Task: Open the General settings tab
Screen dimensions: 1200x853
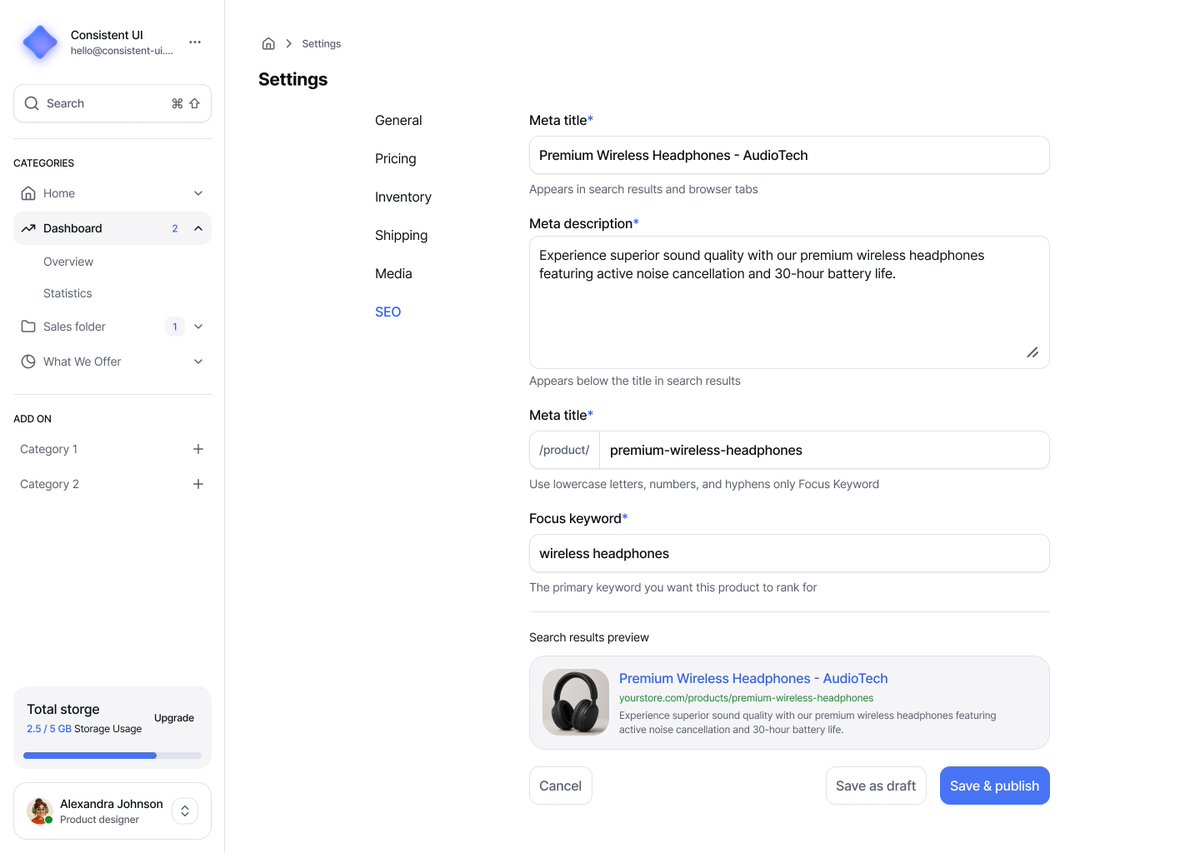Action: pos(398,120)
